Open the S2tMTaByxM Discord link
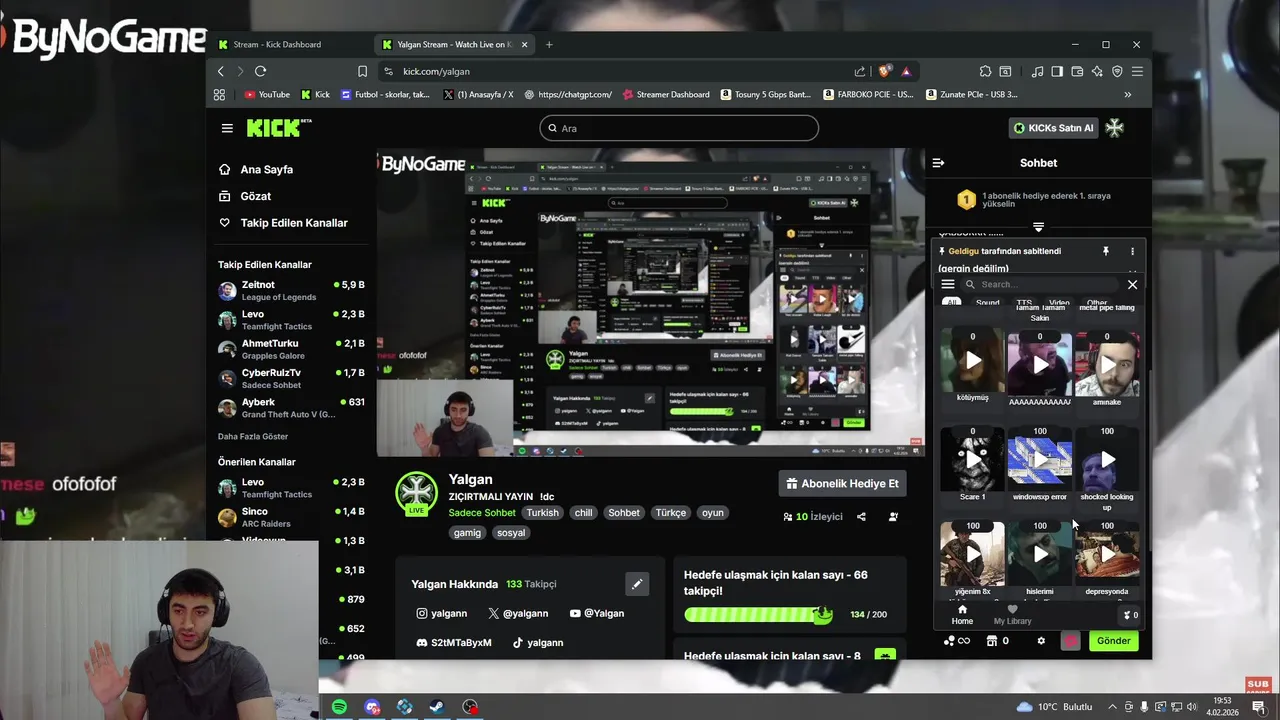1280x720 pixels. pyautogui.click(x=454, y=643)
